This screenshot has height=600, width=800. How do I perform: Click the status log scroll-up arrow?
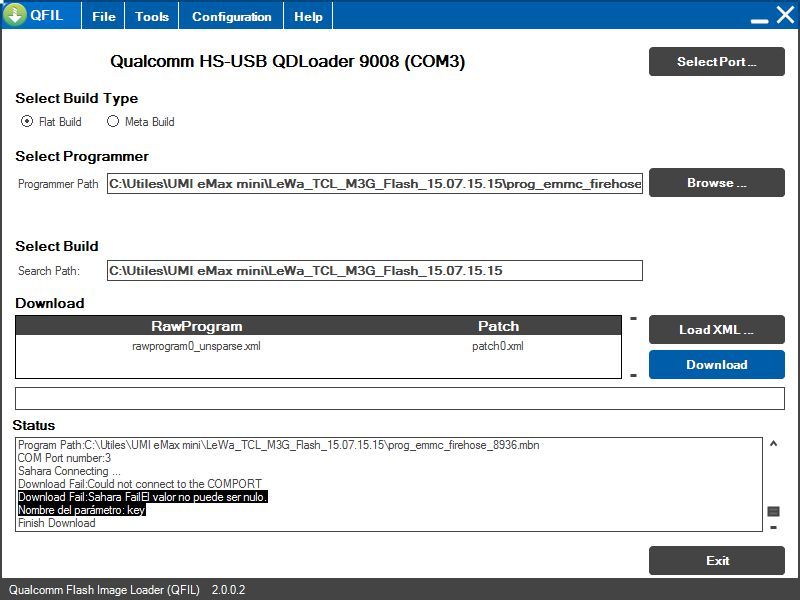click(773, 443)
